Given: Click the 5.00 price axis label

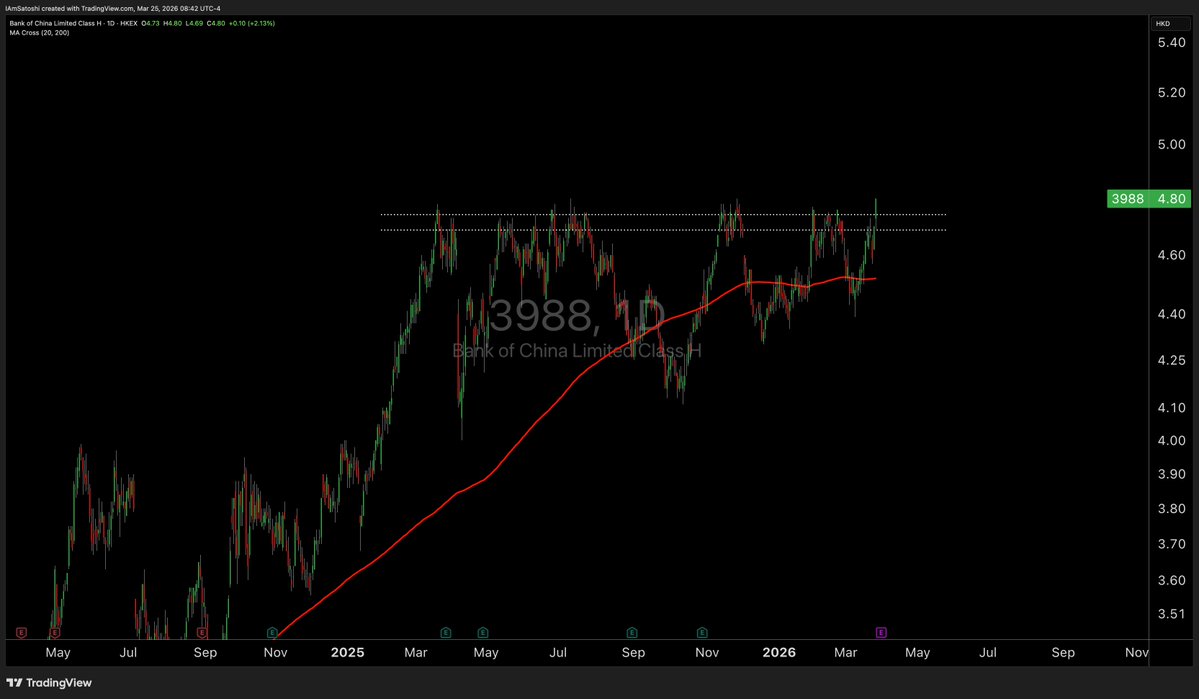Looking at the screenshot, I should [1171, 145].
